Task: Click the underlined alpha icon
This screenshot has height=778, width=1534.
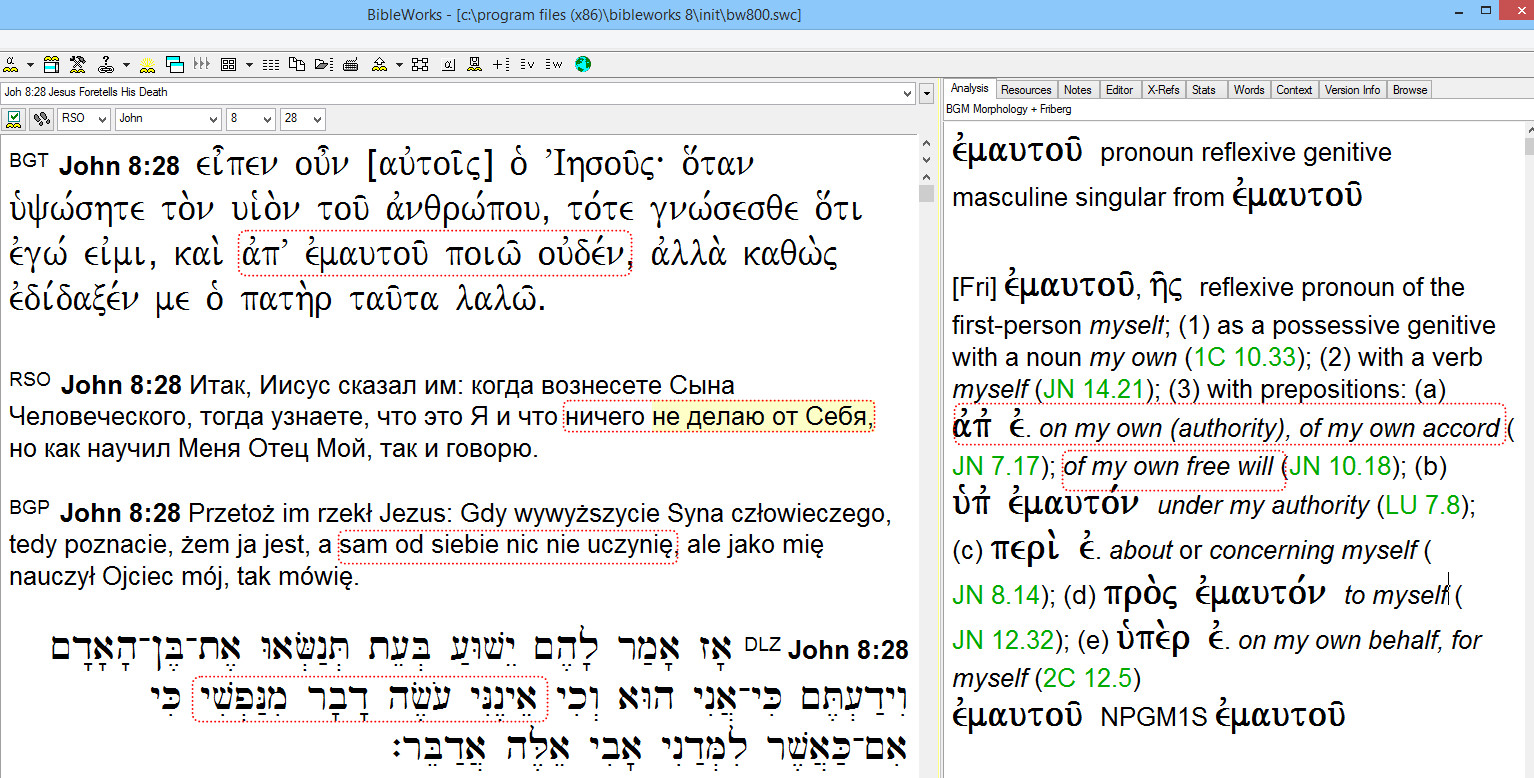Action: click(448, 65)
